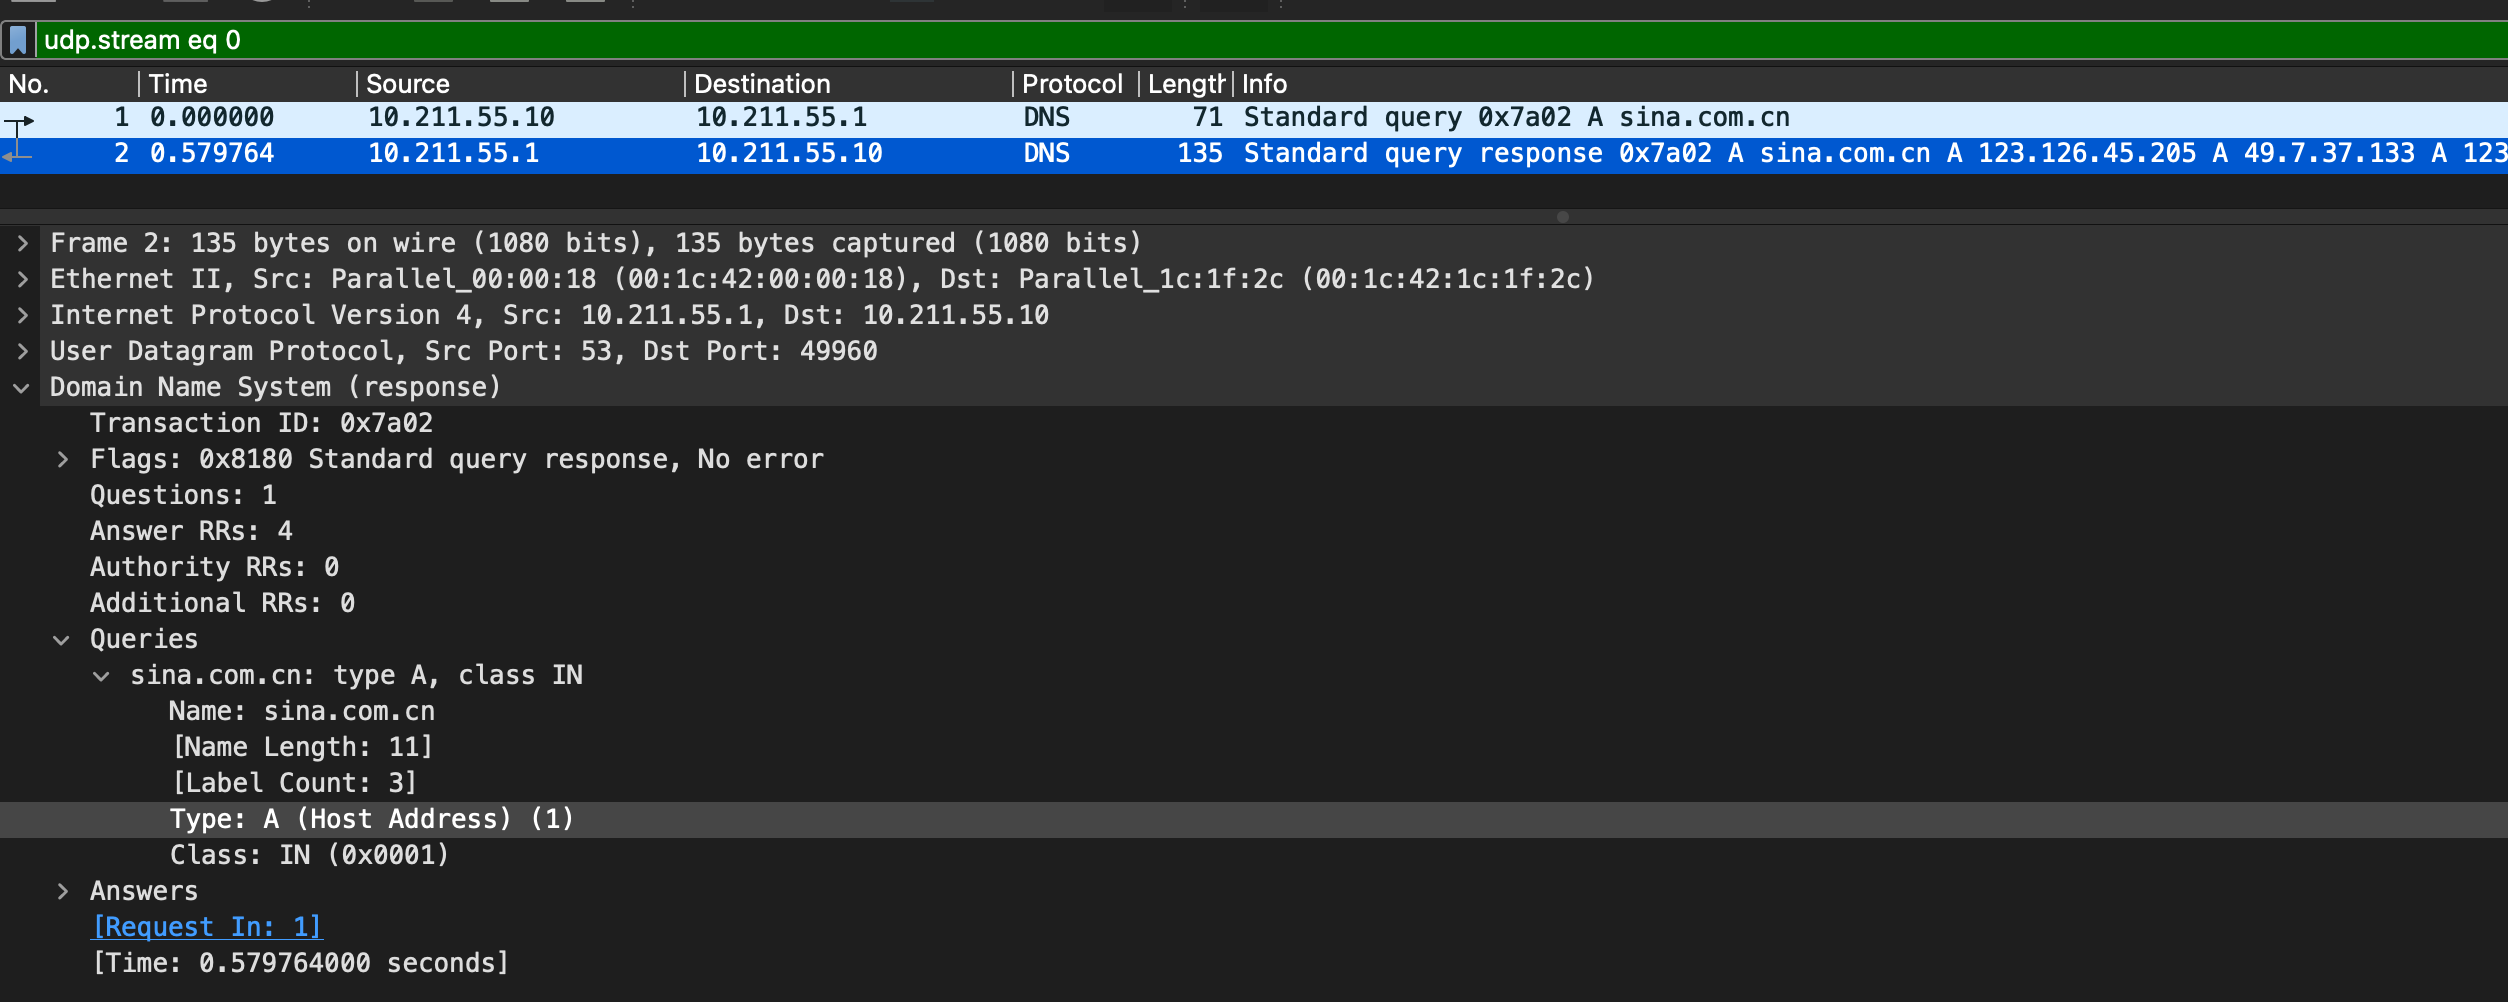Image resolution: width=2508 pixels, height=1002 pixels.
Task: Click the Destination column header
Action: click(762, 84)
